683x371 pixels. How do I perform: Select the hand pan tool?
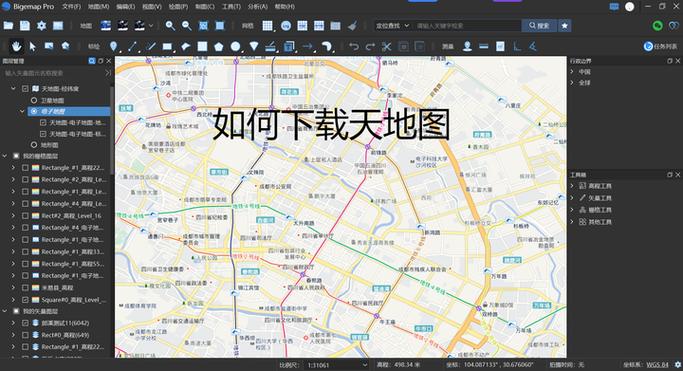point(16,46)
